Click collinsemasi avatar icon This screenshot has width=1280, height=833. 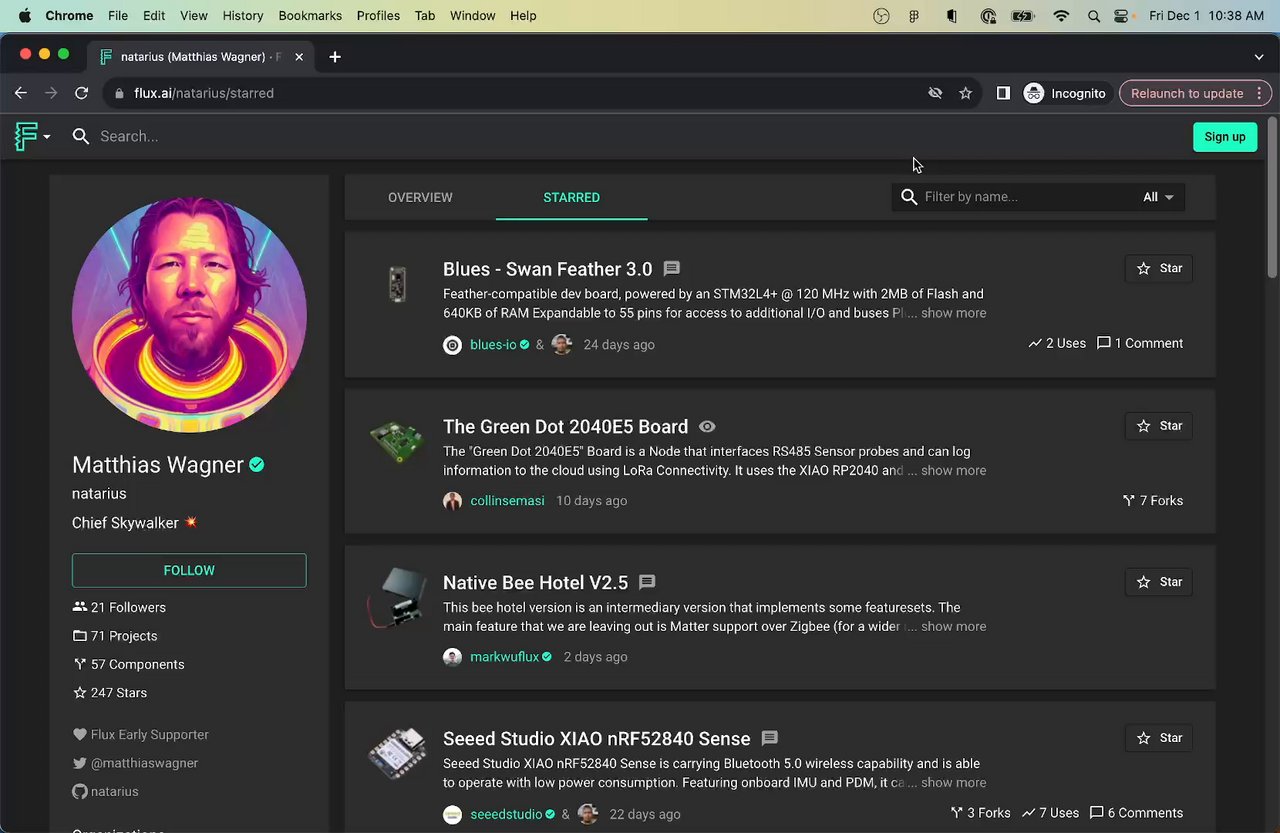click(x=452, y=501)
